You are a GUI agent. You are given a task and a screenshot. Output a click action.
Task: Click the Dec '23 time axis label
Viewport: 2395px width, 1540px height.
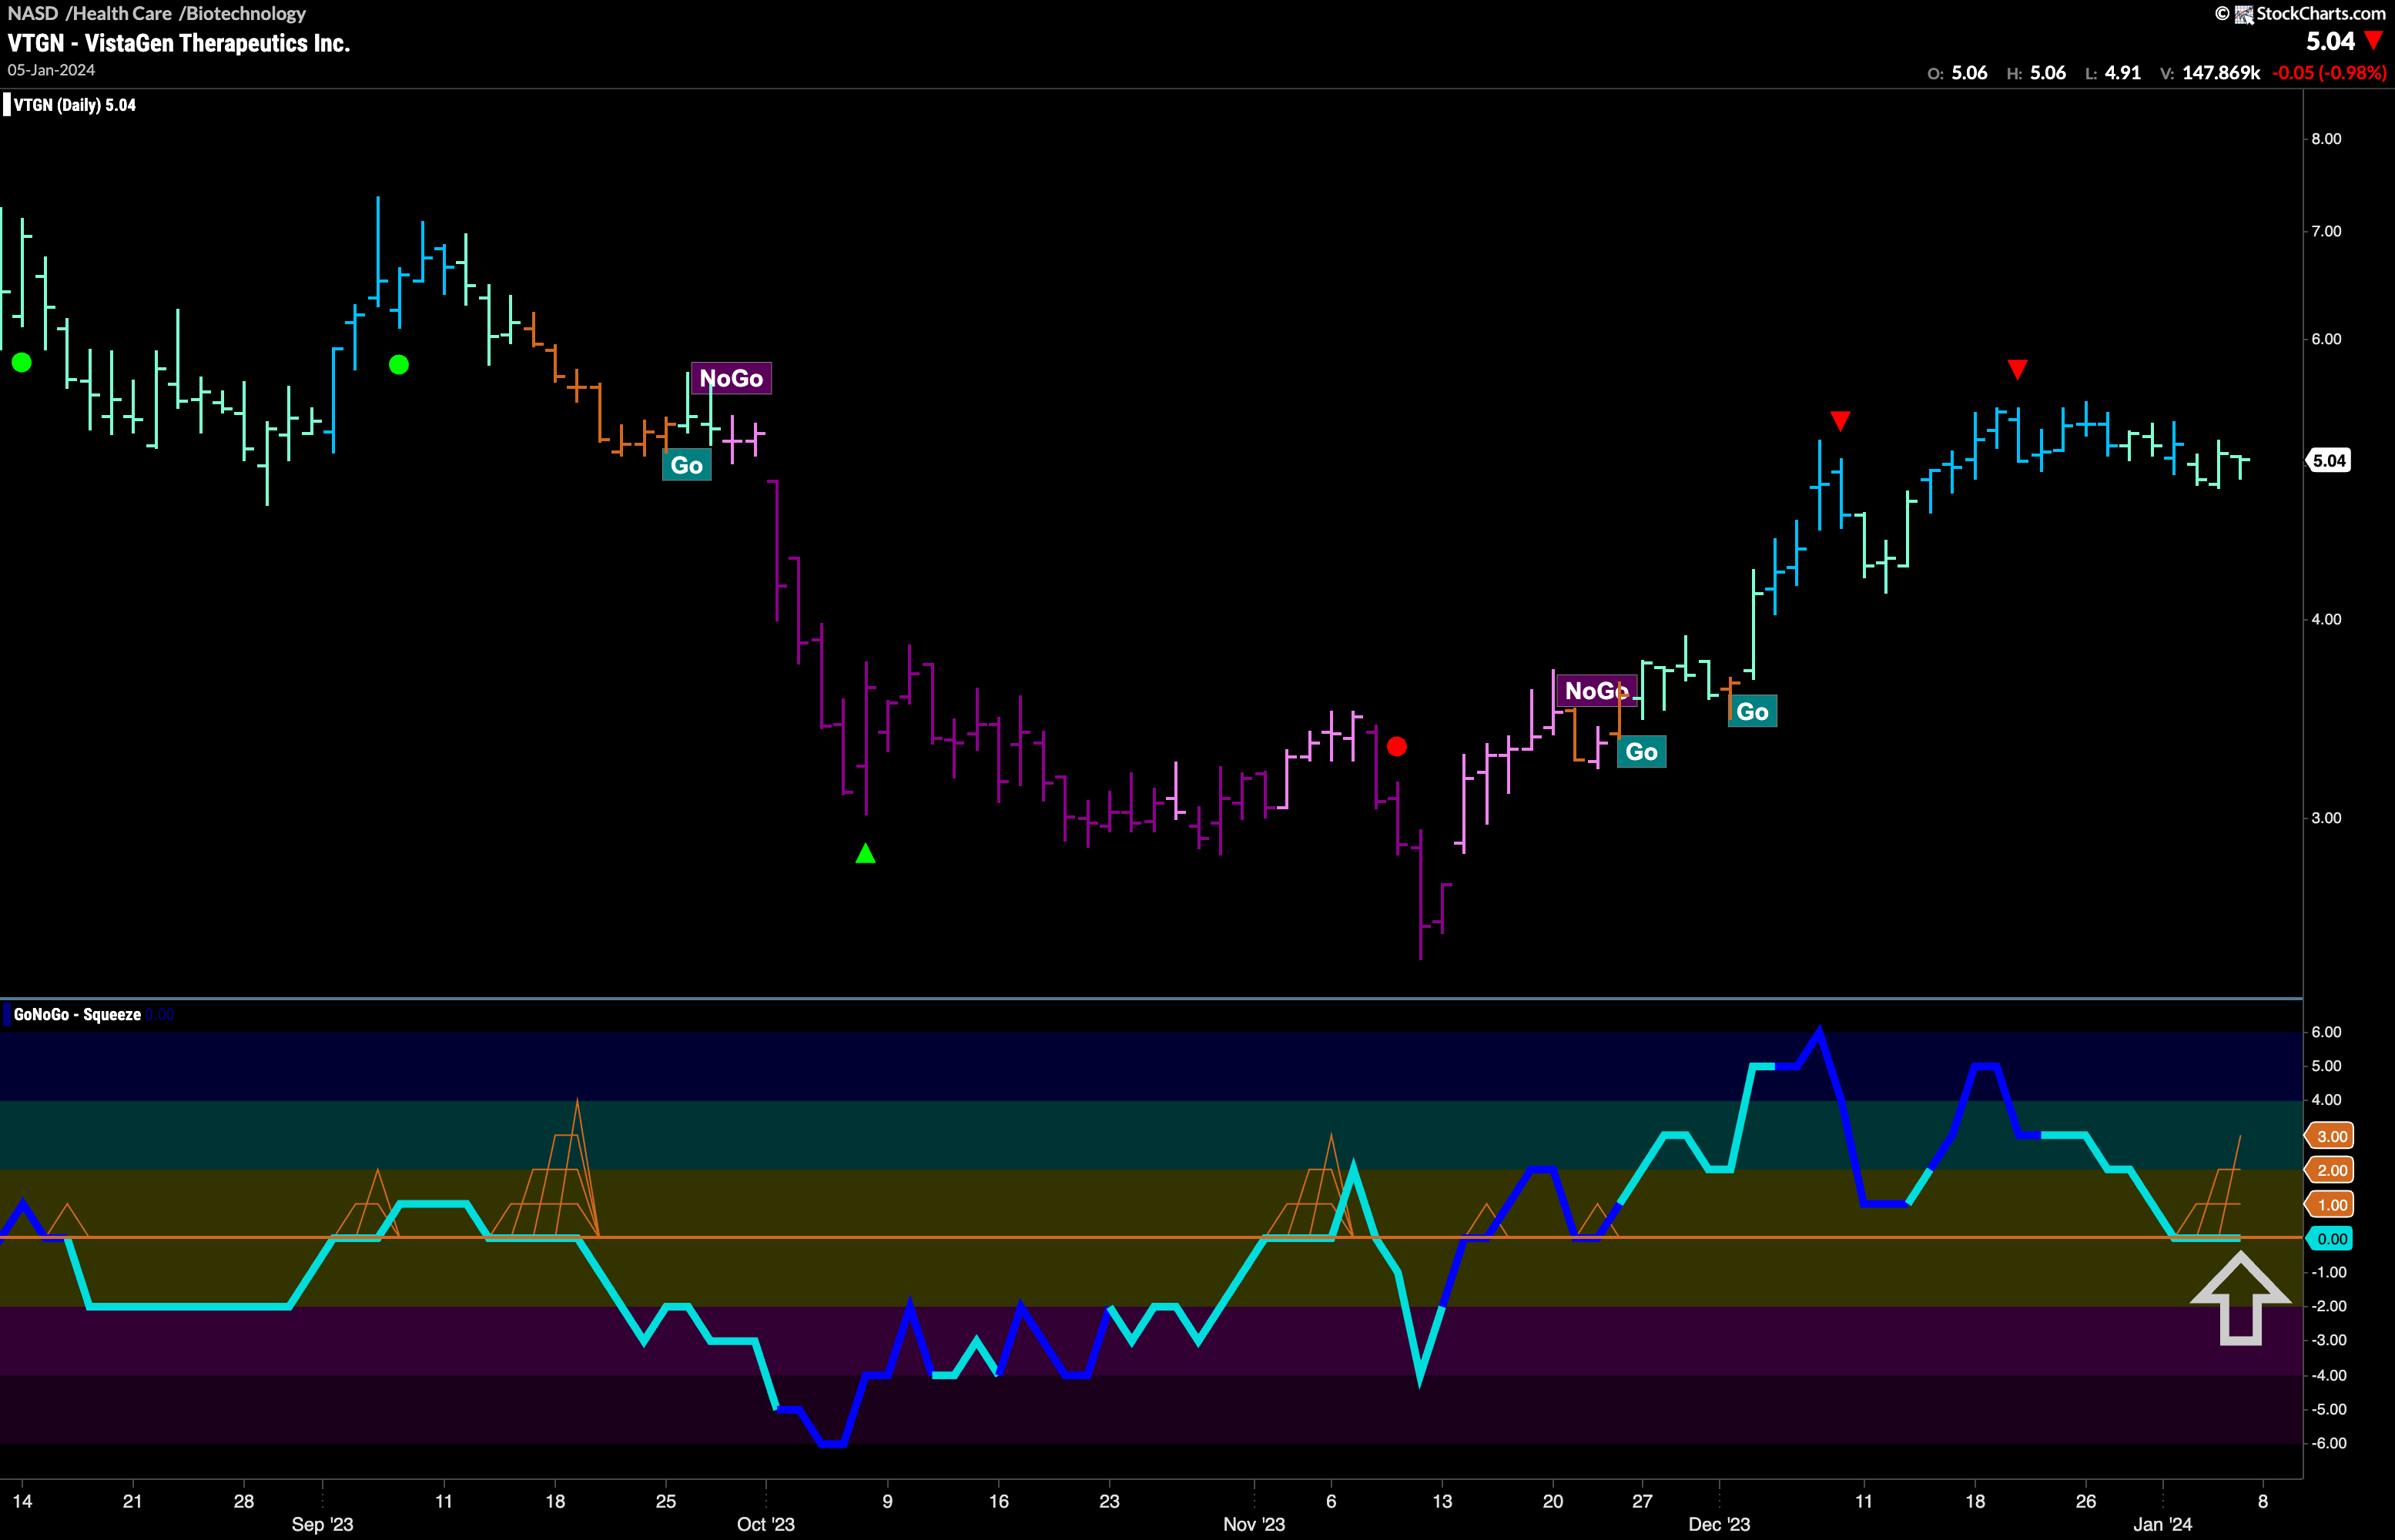[x=1719, y=1524]
